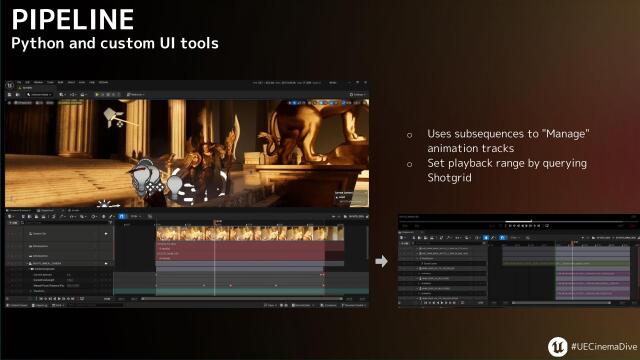
Task: Click the Save icon in main toolbar
Action: click(10, 95)
